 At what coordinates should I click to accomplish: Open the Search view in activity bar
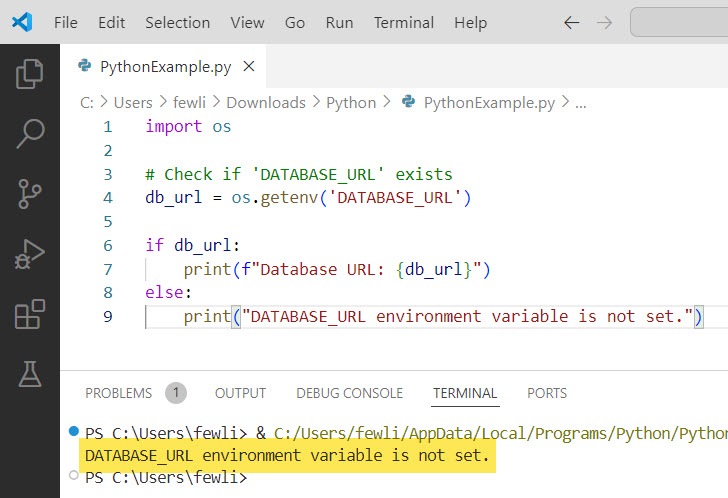pos(30,134)
